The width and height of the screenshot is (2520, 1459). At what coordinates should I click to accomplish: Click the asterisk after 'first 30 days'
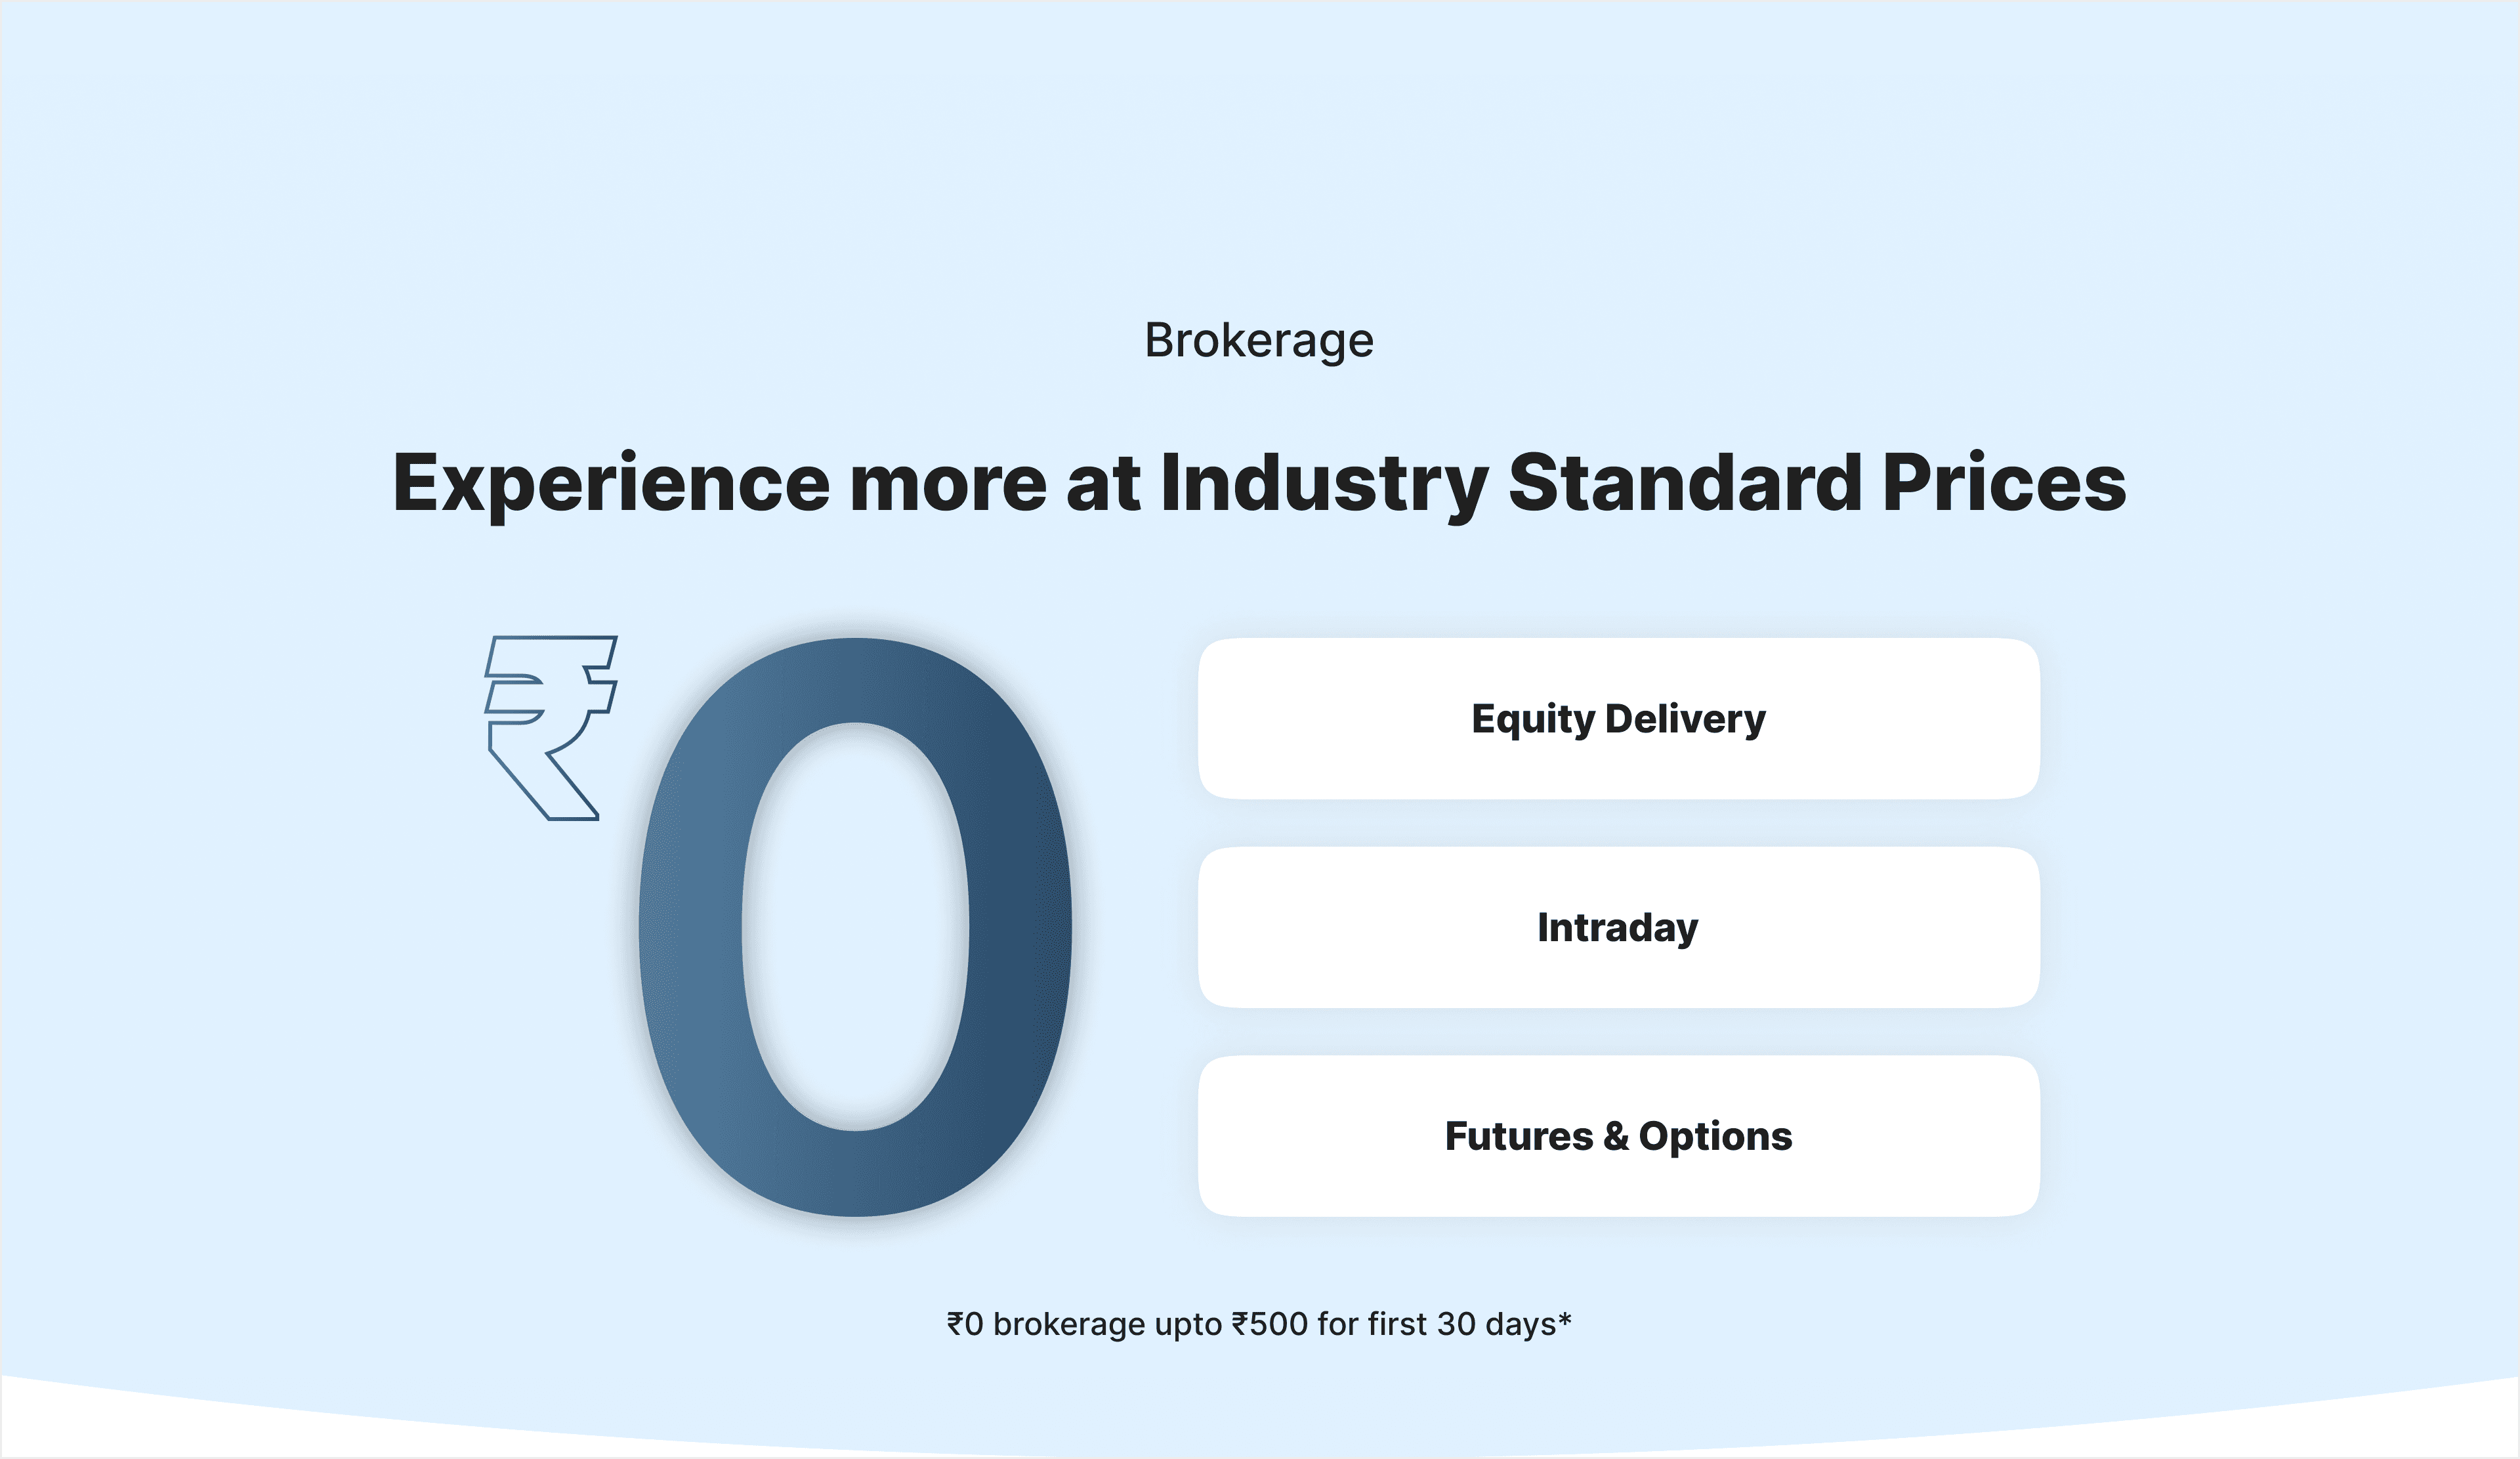(x=1565, y=1319)
